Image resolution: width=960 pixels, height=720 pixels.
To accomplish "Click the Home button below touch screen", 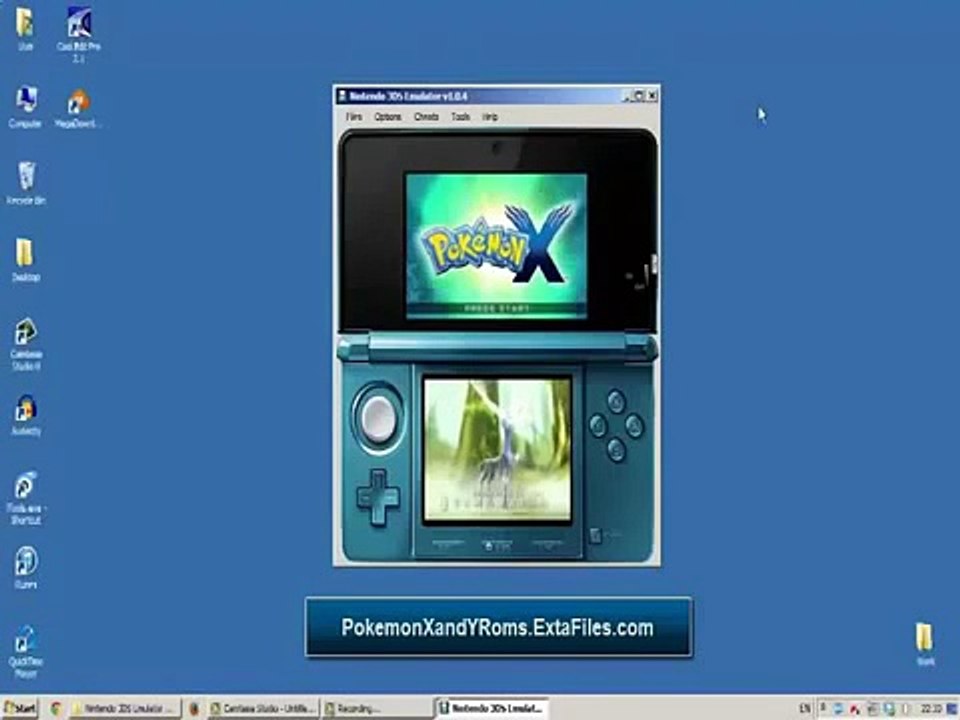I will 497,544.
